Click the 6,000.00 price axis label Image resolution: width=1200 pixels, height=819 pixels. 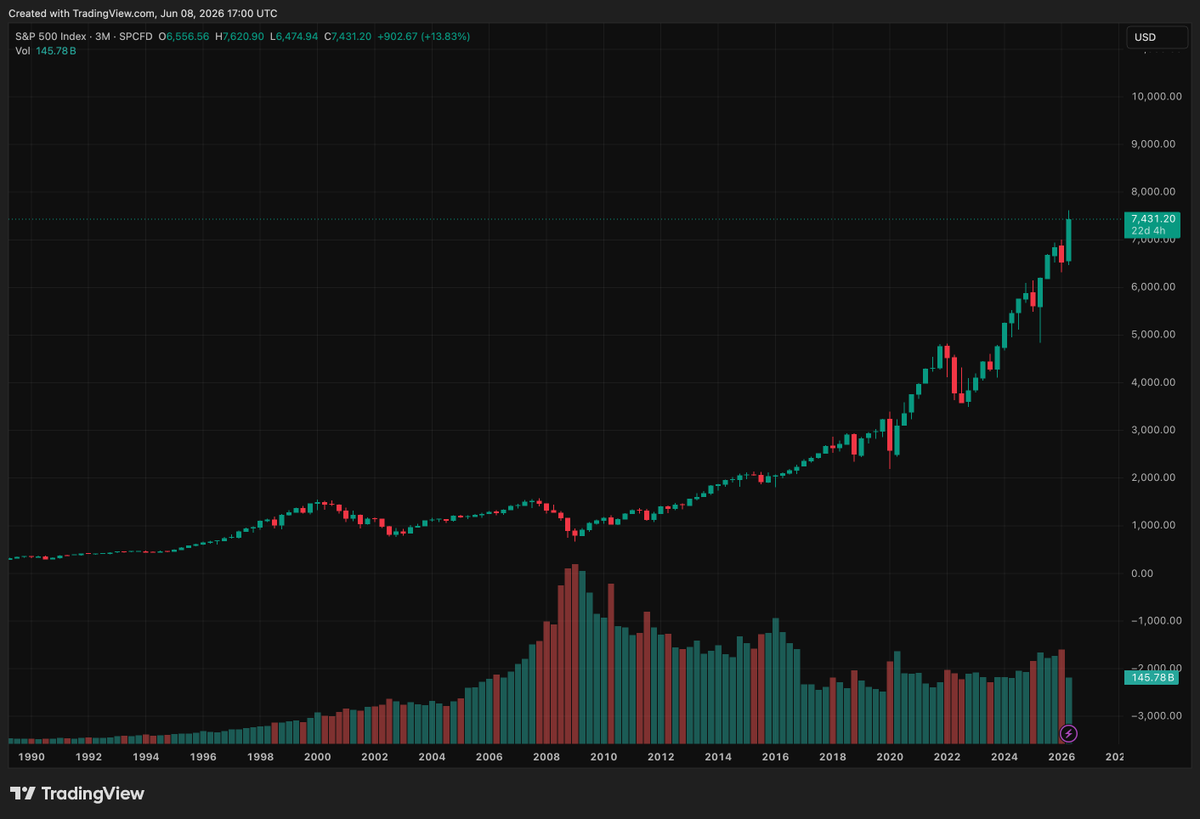pyautogui.click(x=1155, y=287)
